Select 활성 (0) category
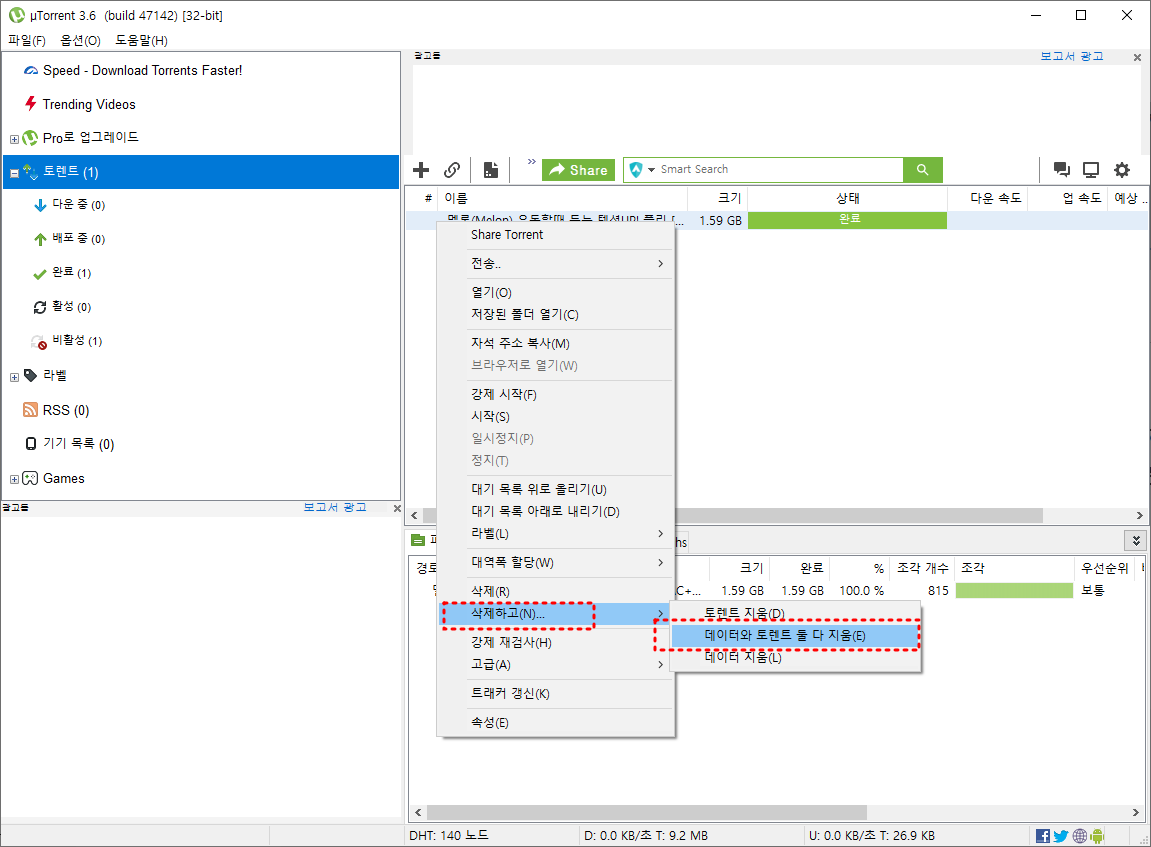The image size is (1151, 847). [x=72, y=306]
